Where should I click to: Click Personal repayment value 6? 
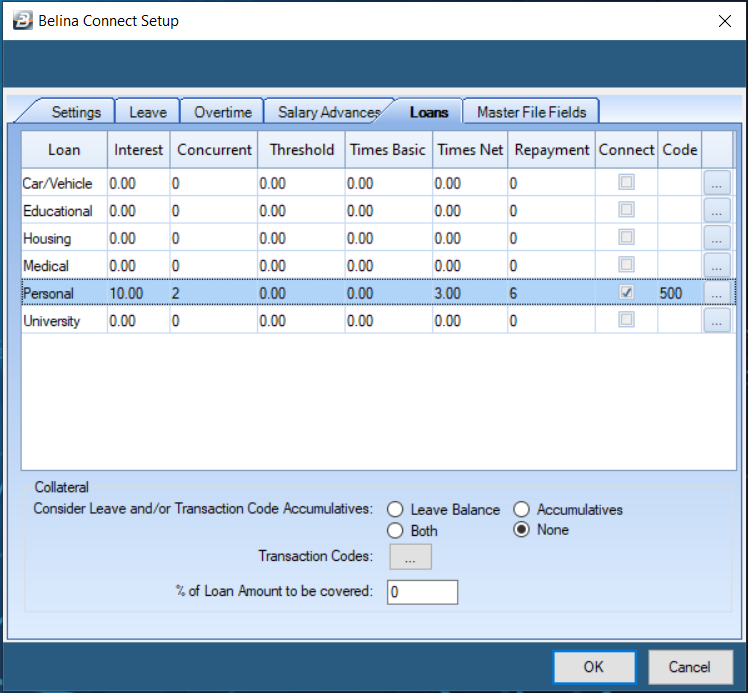tap(551, 293)
